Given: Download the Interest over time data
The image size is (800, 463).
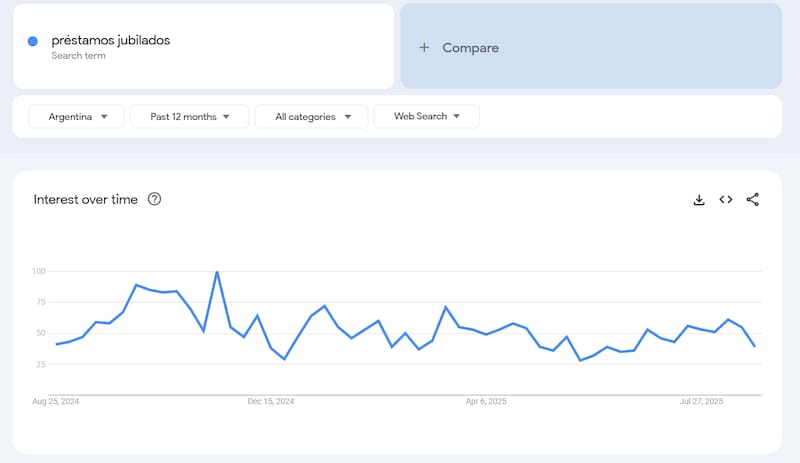Looking at the screenshot, I should (699, 199).
